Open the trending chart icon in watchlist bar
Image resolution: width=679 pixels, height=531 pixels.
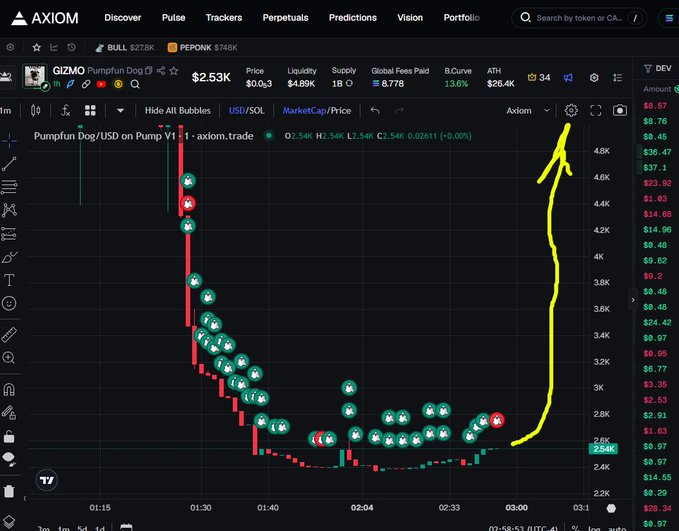pos(54,47)
